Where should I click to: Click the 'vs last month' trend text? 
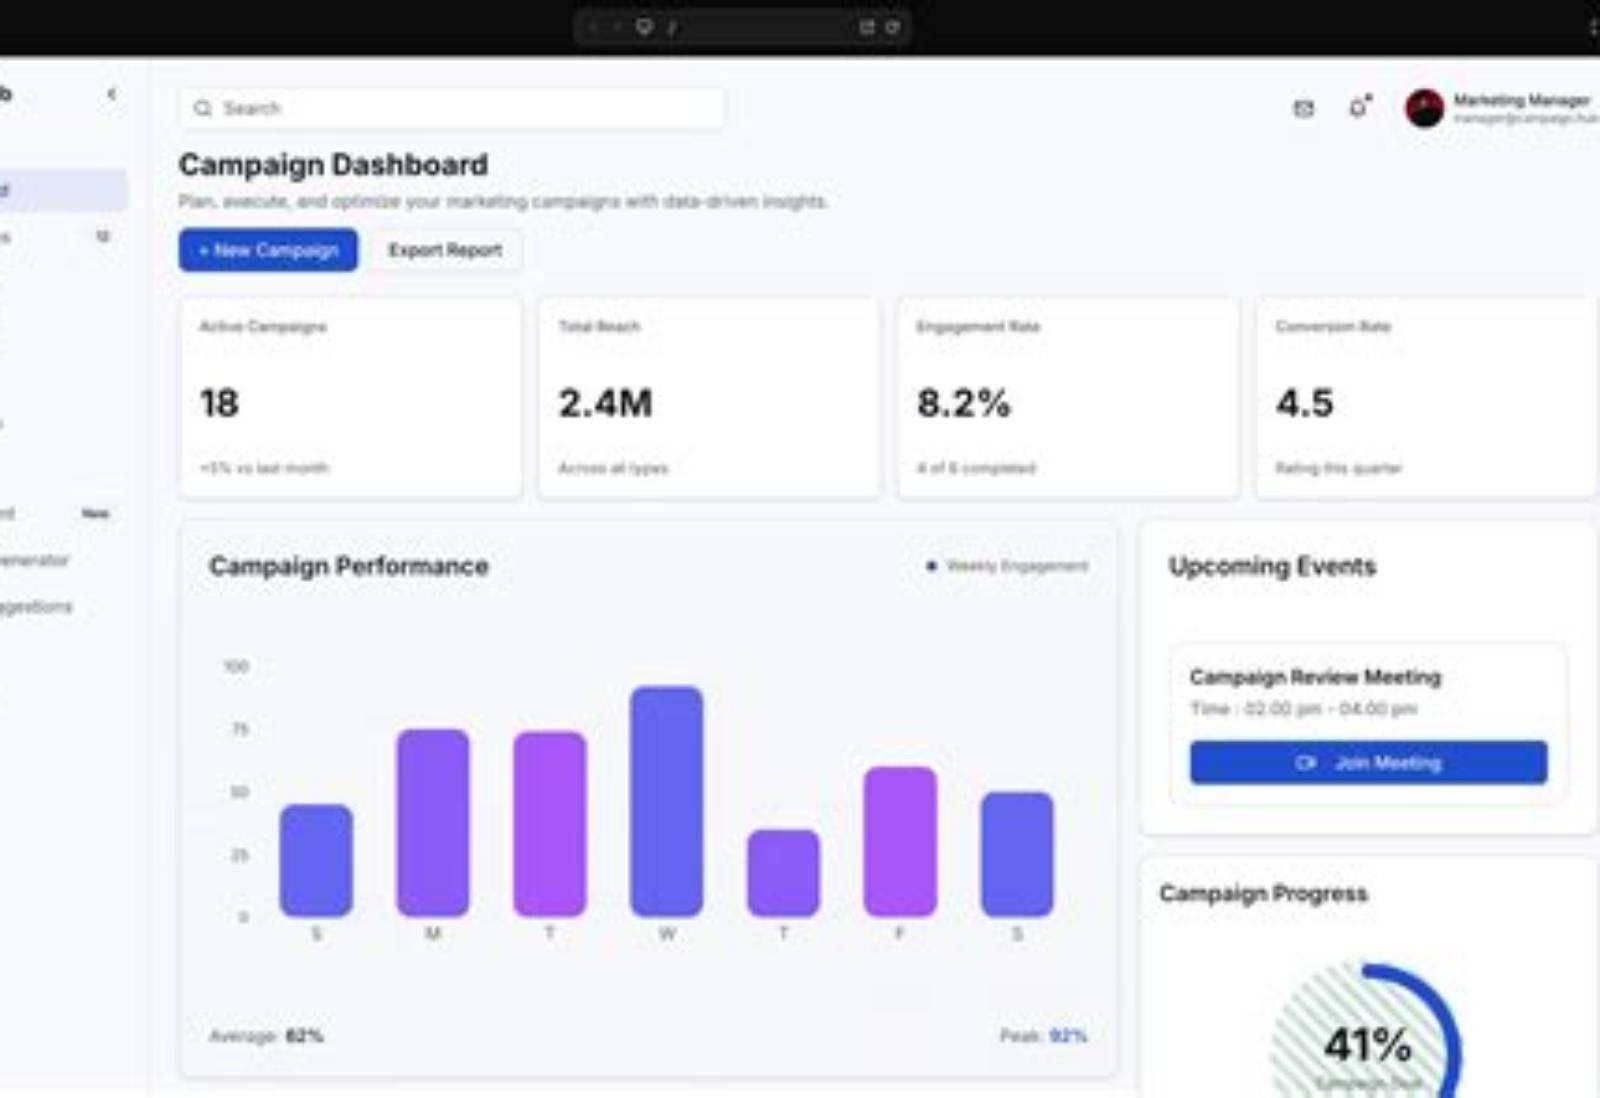(x=264, y=468)
